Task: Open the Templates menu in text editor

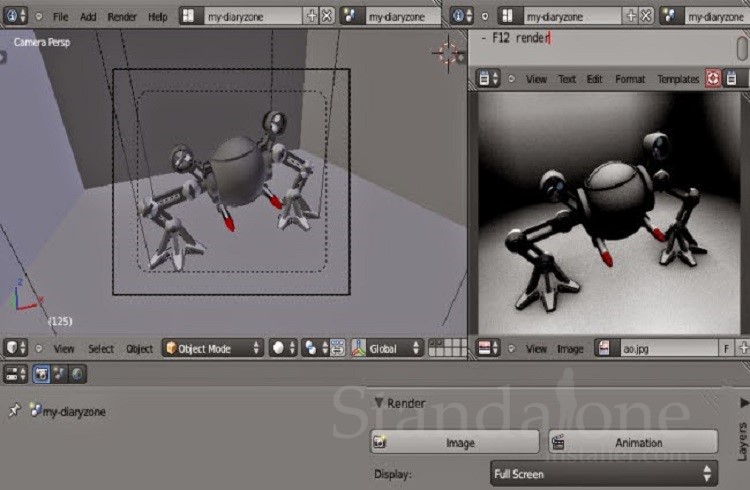Action: (x=678, y=78)
